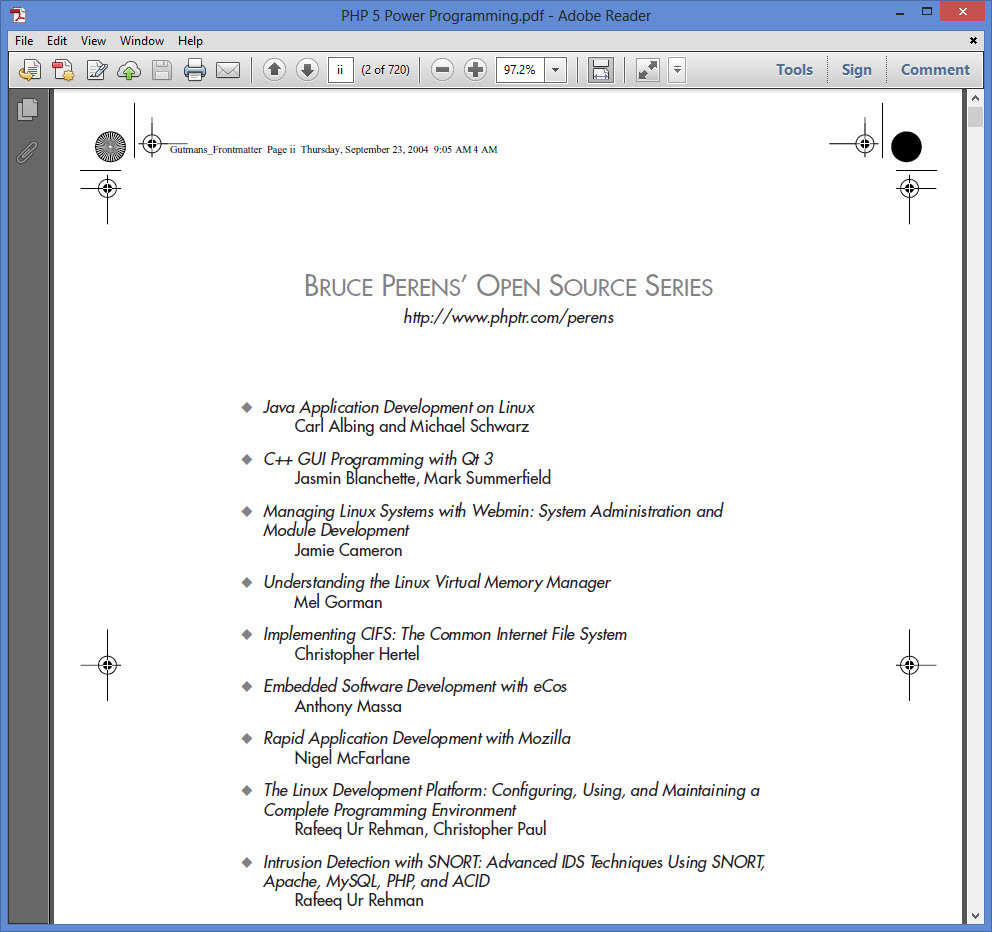The width and height of the screenshot is (992, 932).
Task: Click 'Rafeeq Ur Rehman, Christopher Paul'
Action: click(x=420, y=829)
